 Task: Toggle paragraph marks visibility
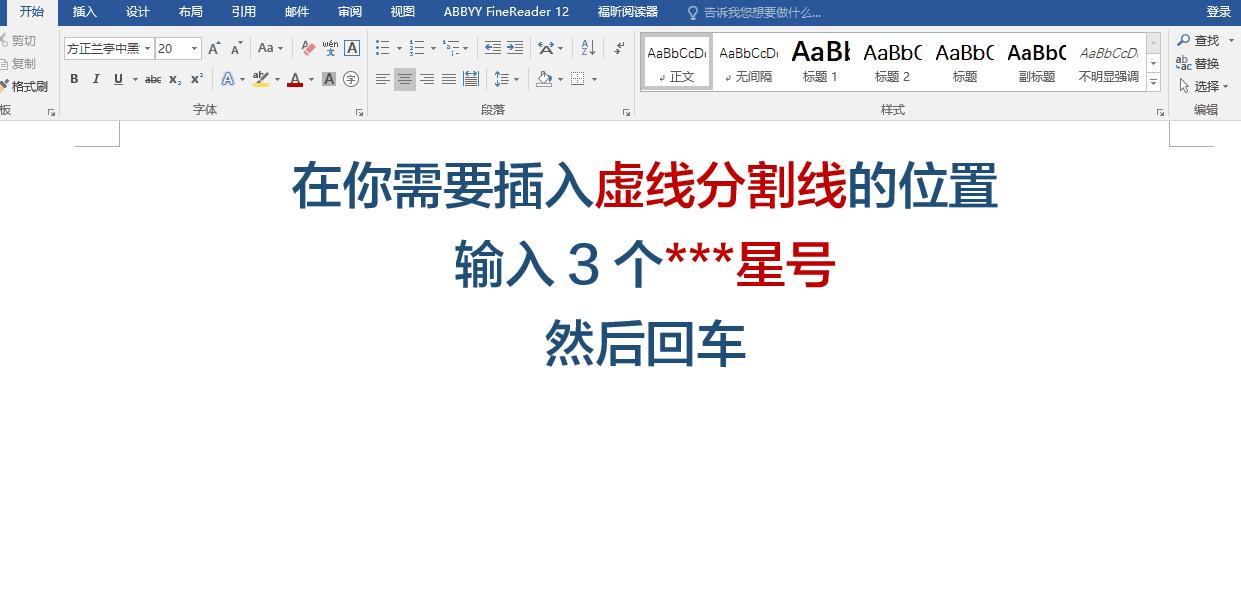(x=618, y=47)
